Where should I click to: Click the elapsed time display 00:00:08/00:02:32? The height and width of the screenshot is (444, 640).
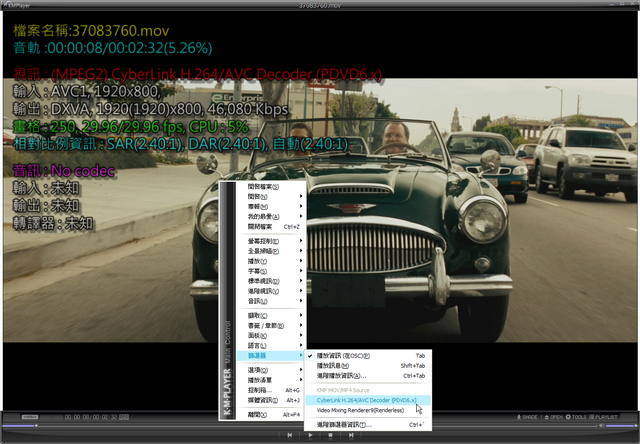[x=91, y=417]
